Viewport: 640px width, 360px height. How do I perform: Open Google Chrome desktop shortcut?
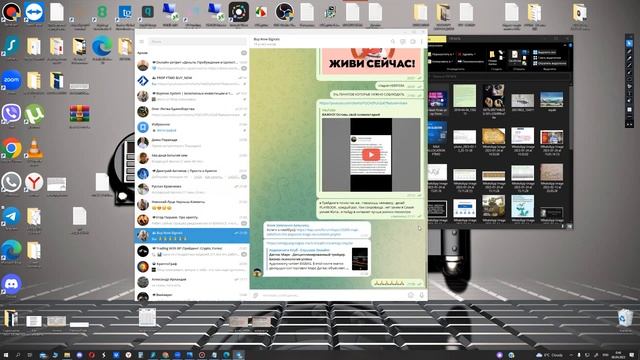pyautogui.click(x=11, y=149)
